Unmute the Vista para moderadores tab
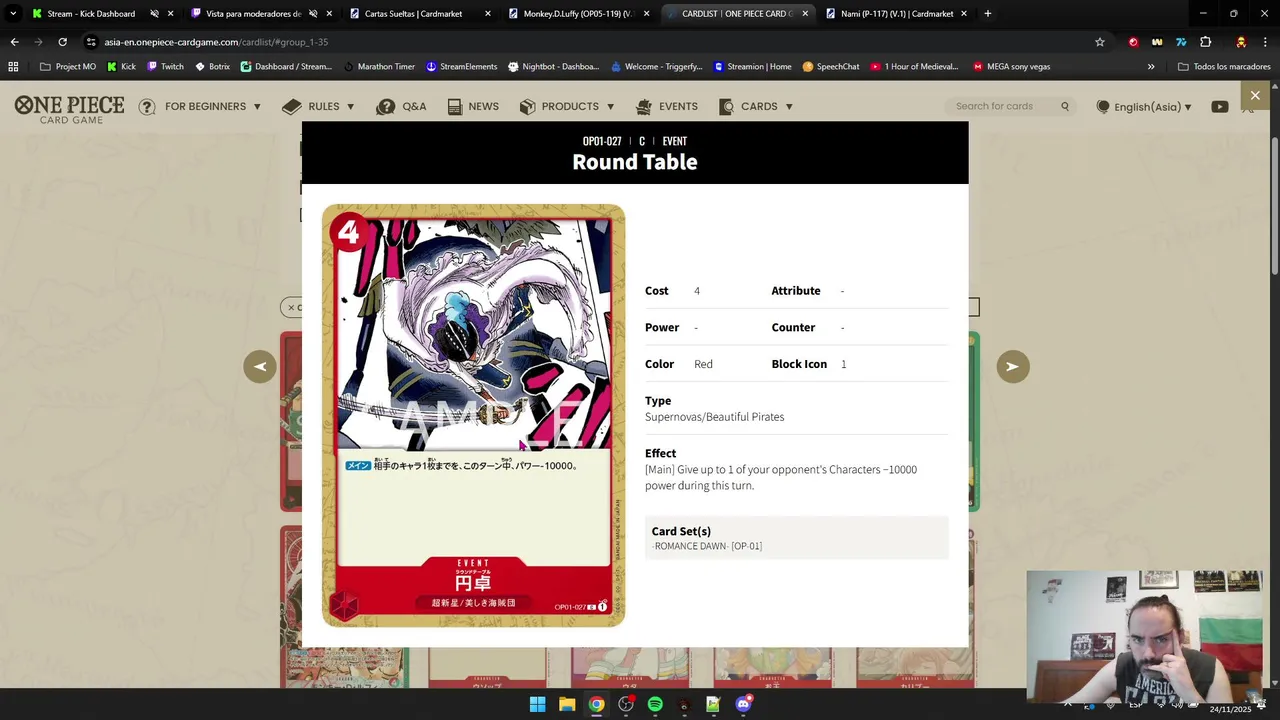The height and width of the screenshot is (720, 1280). click(313, 14)
